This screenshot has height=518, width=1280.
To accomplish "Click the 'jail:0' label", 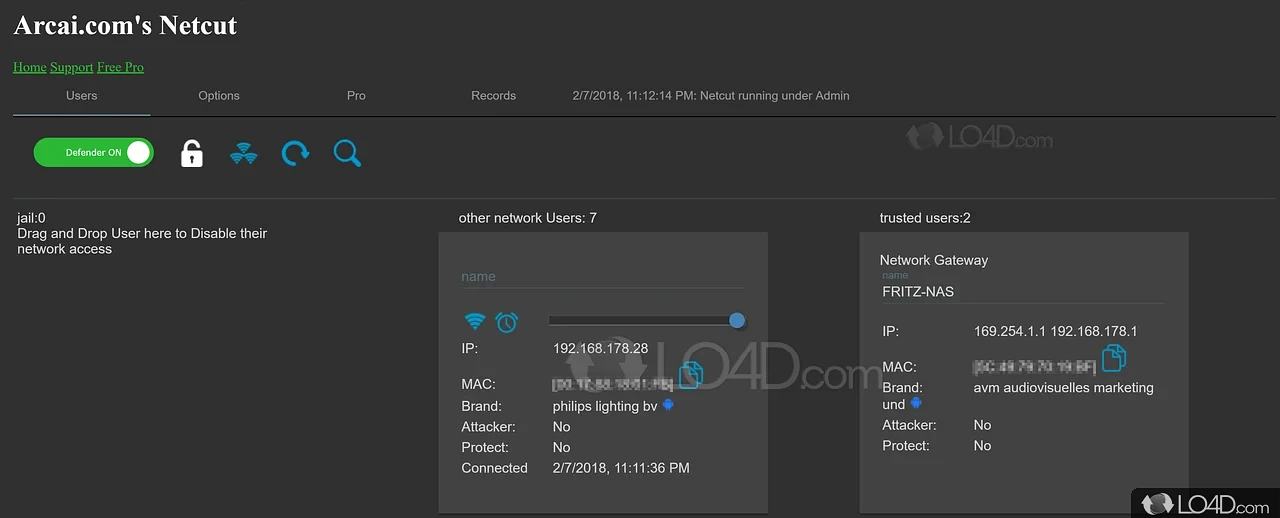I will coord(31,217).
